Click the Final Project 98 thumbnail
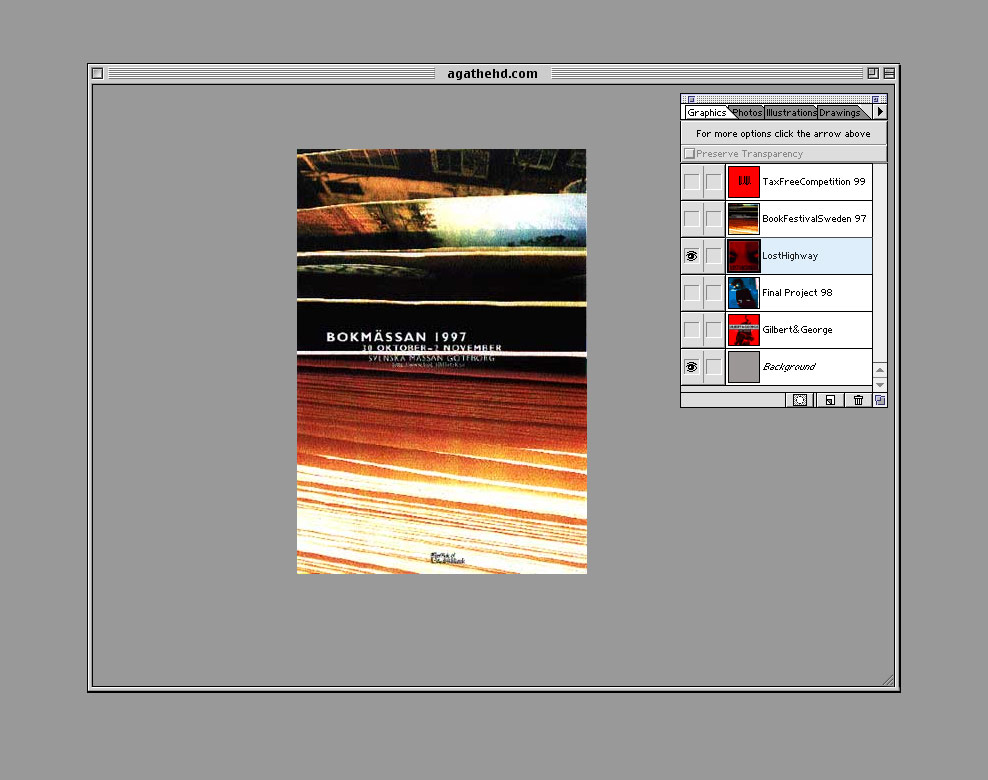Screen dimensions: 988x780 pyautogui.click(x=744, y=293)
